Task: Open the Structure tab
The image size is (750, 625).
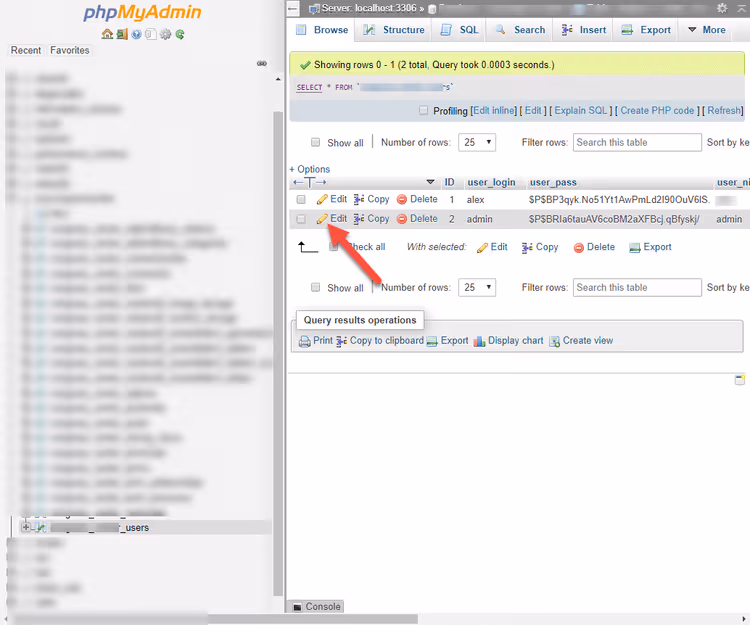Action: [394, 30]
